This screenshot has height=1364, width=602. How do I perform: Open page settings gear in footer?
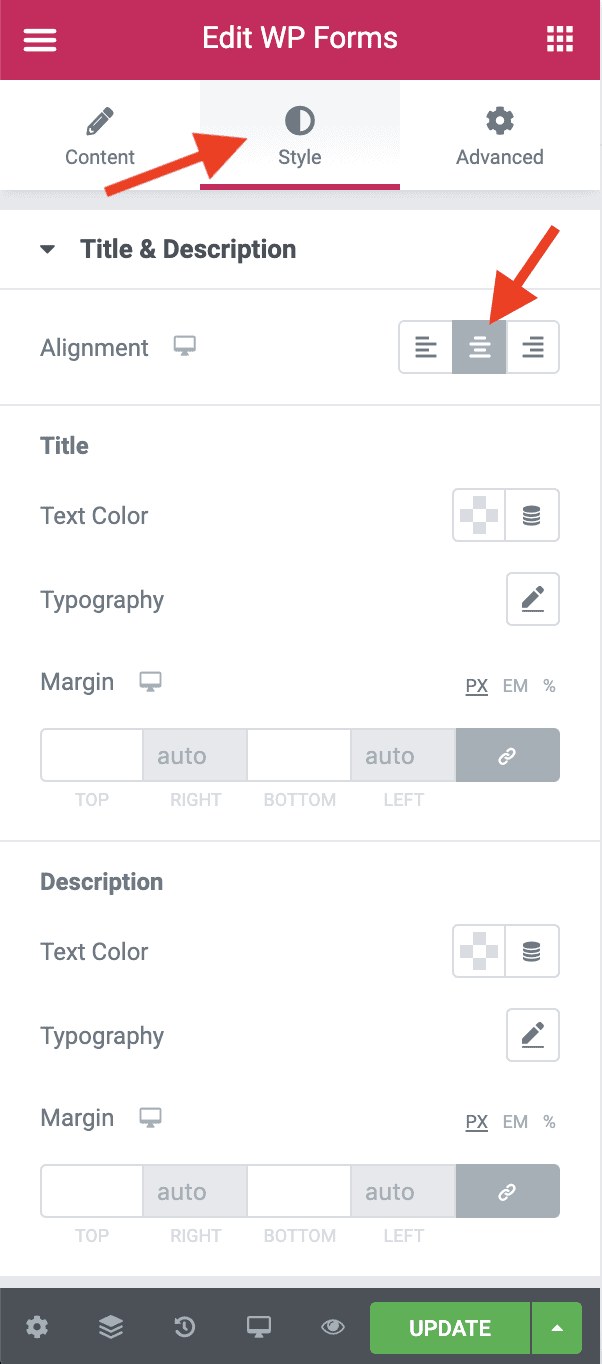37,1328
